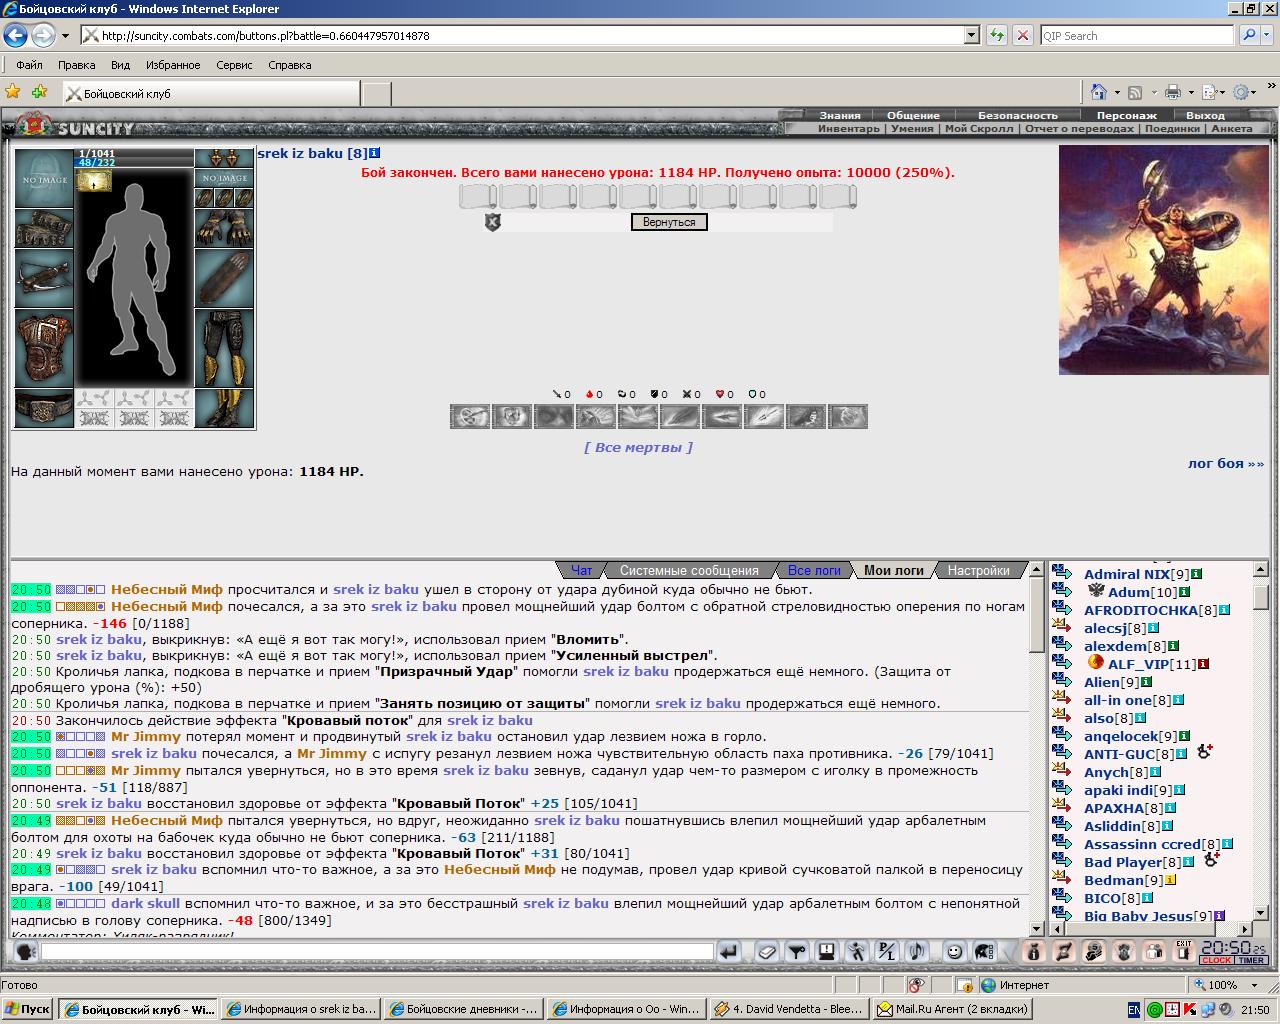
Task: Switch to the Все логи tab
Action: tap(814, 570)
